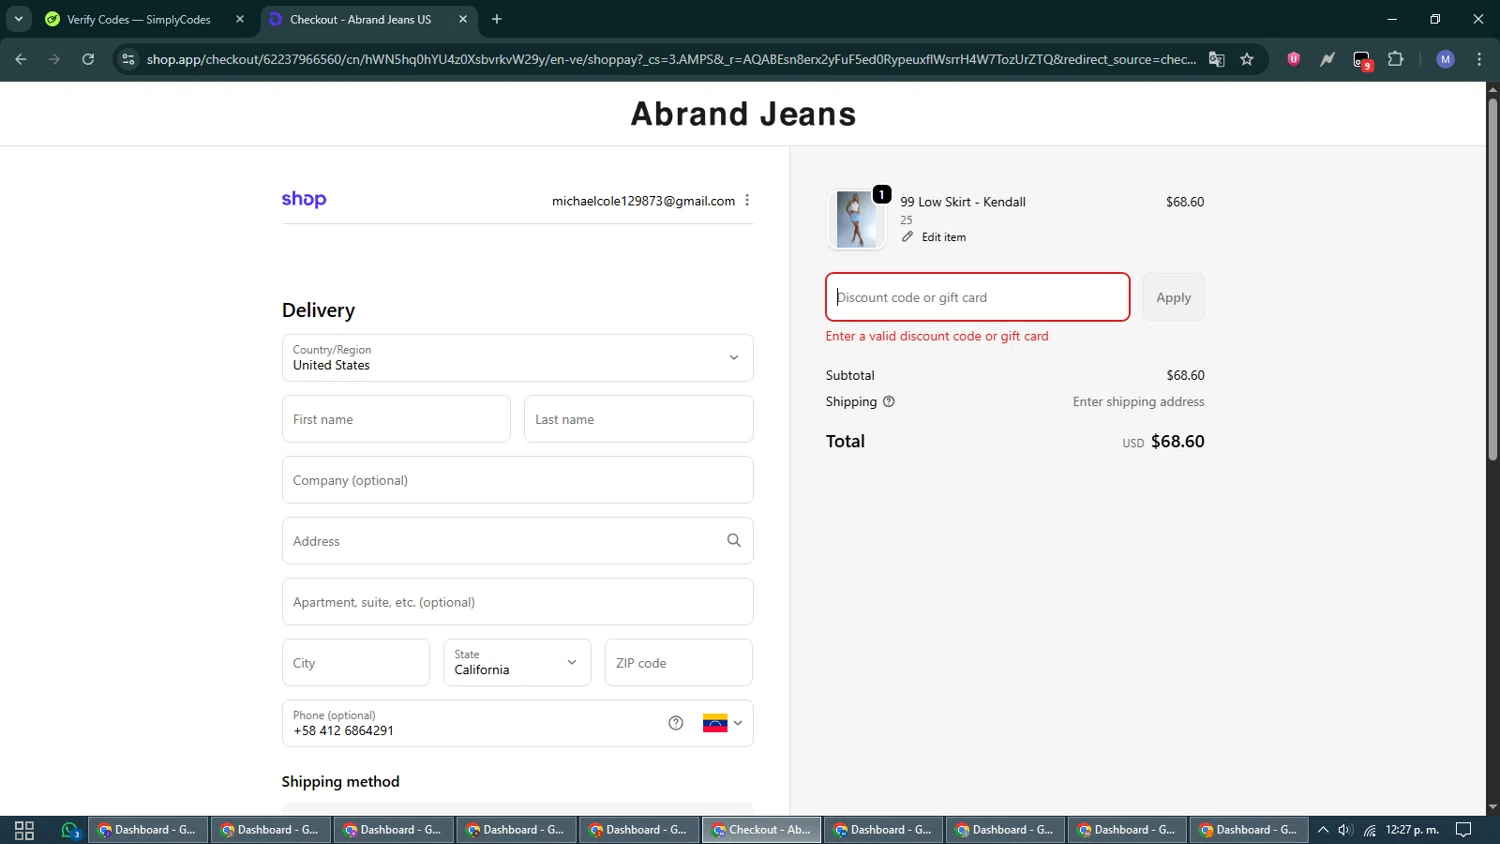
Task: Click the volume speaker tray icon
Action: 1345,830
